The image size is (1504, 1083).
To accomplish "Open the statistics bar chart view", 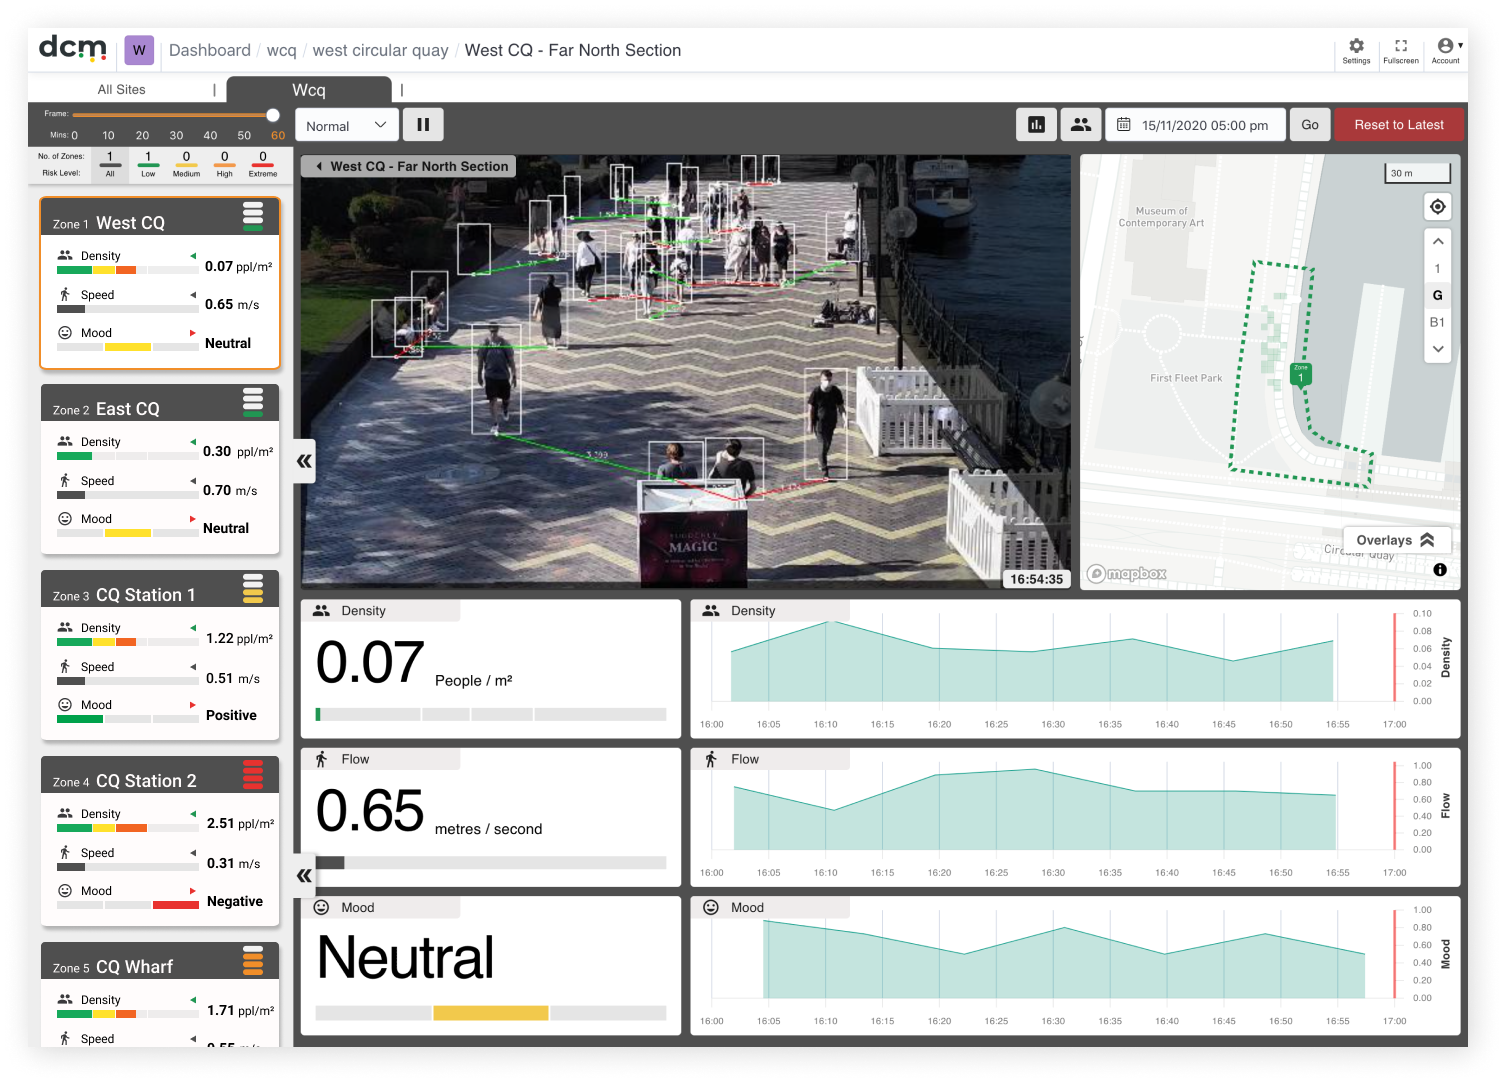I will pos(1036,124).
